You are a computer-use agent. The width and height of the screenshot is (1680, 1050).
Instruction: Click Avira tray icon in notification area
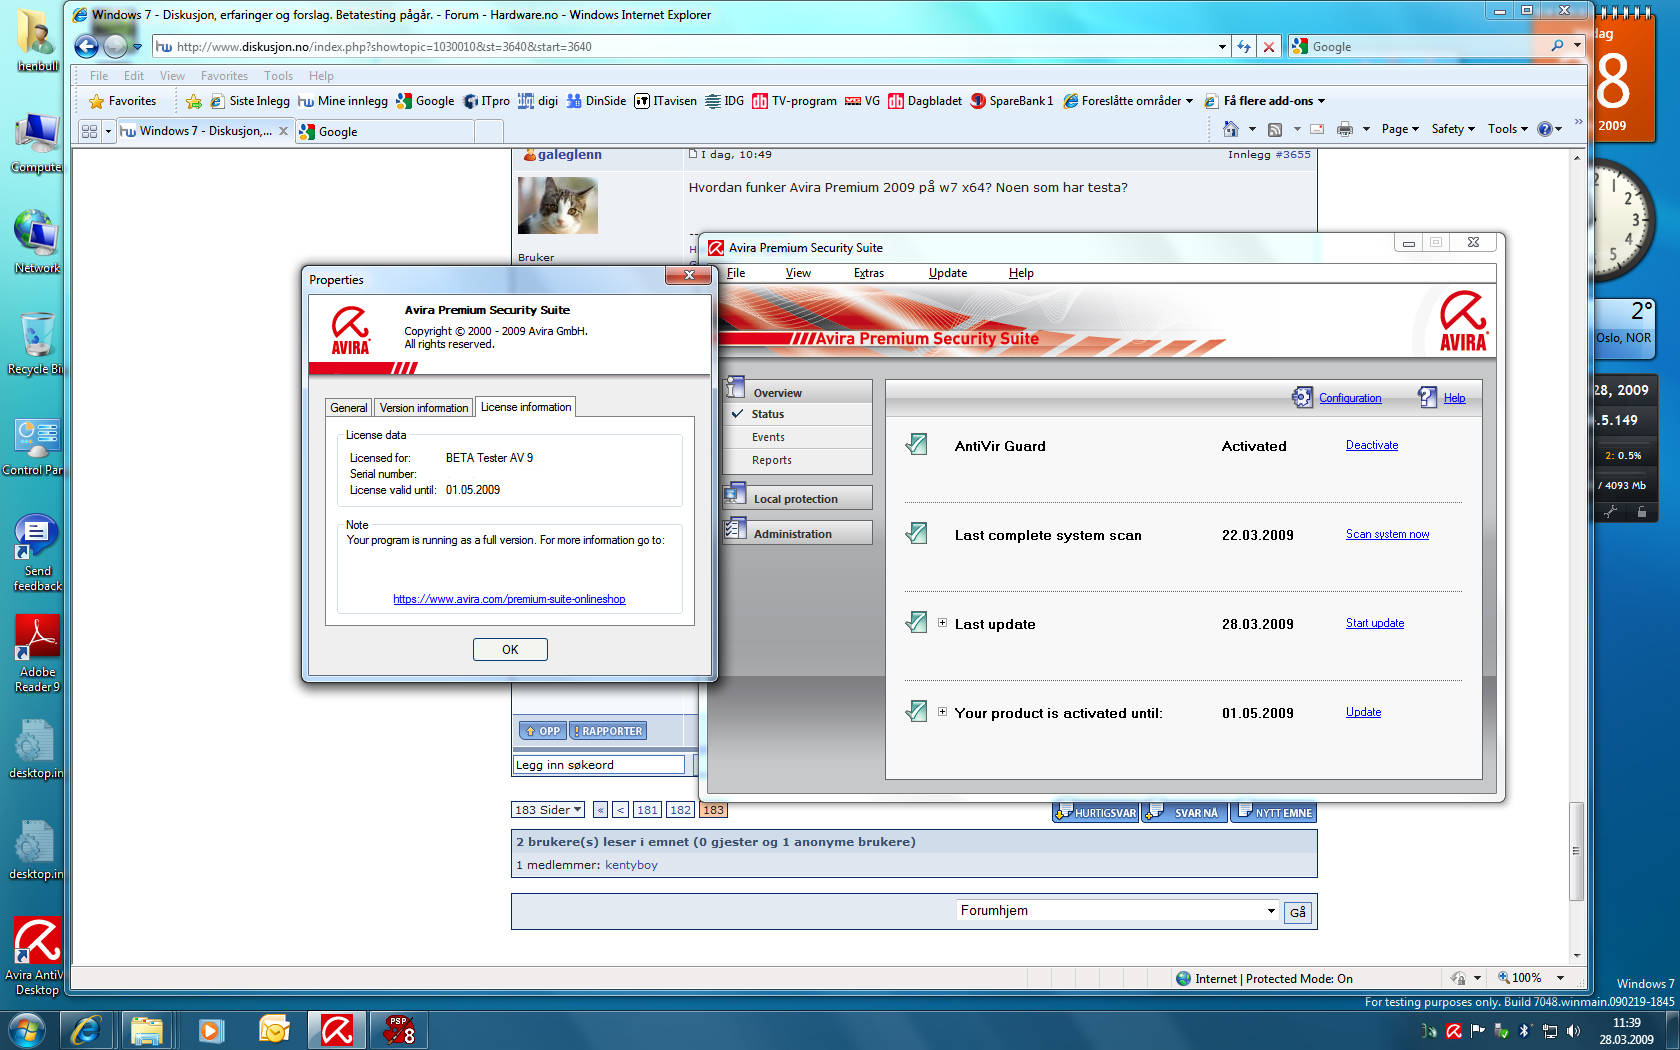(x=1454, y=1031)
